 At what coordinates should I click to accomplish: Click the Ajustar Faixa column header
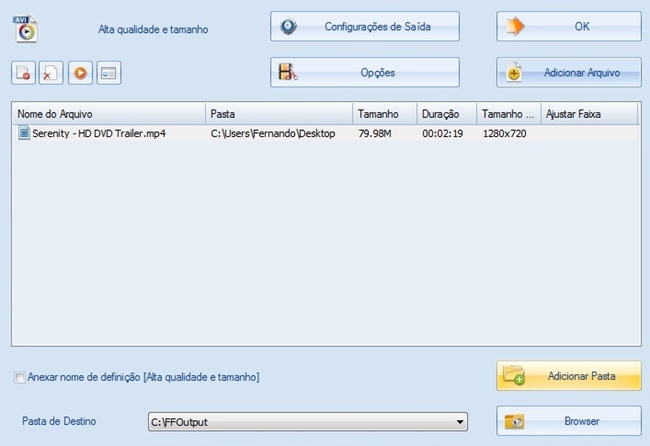click(x=589, y=114)
